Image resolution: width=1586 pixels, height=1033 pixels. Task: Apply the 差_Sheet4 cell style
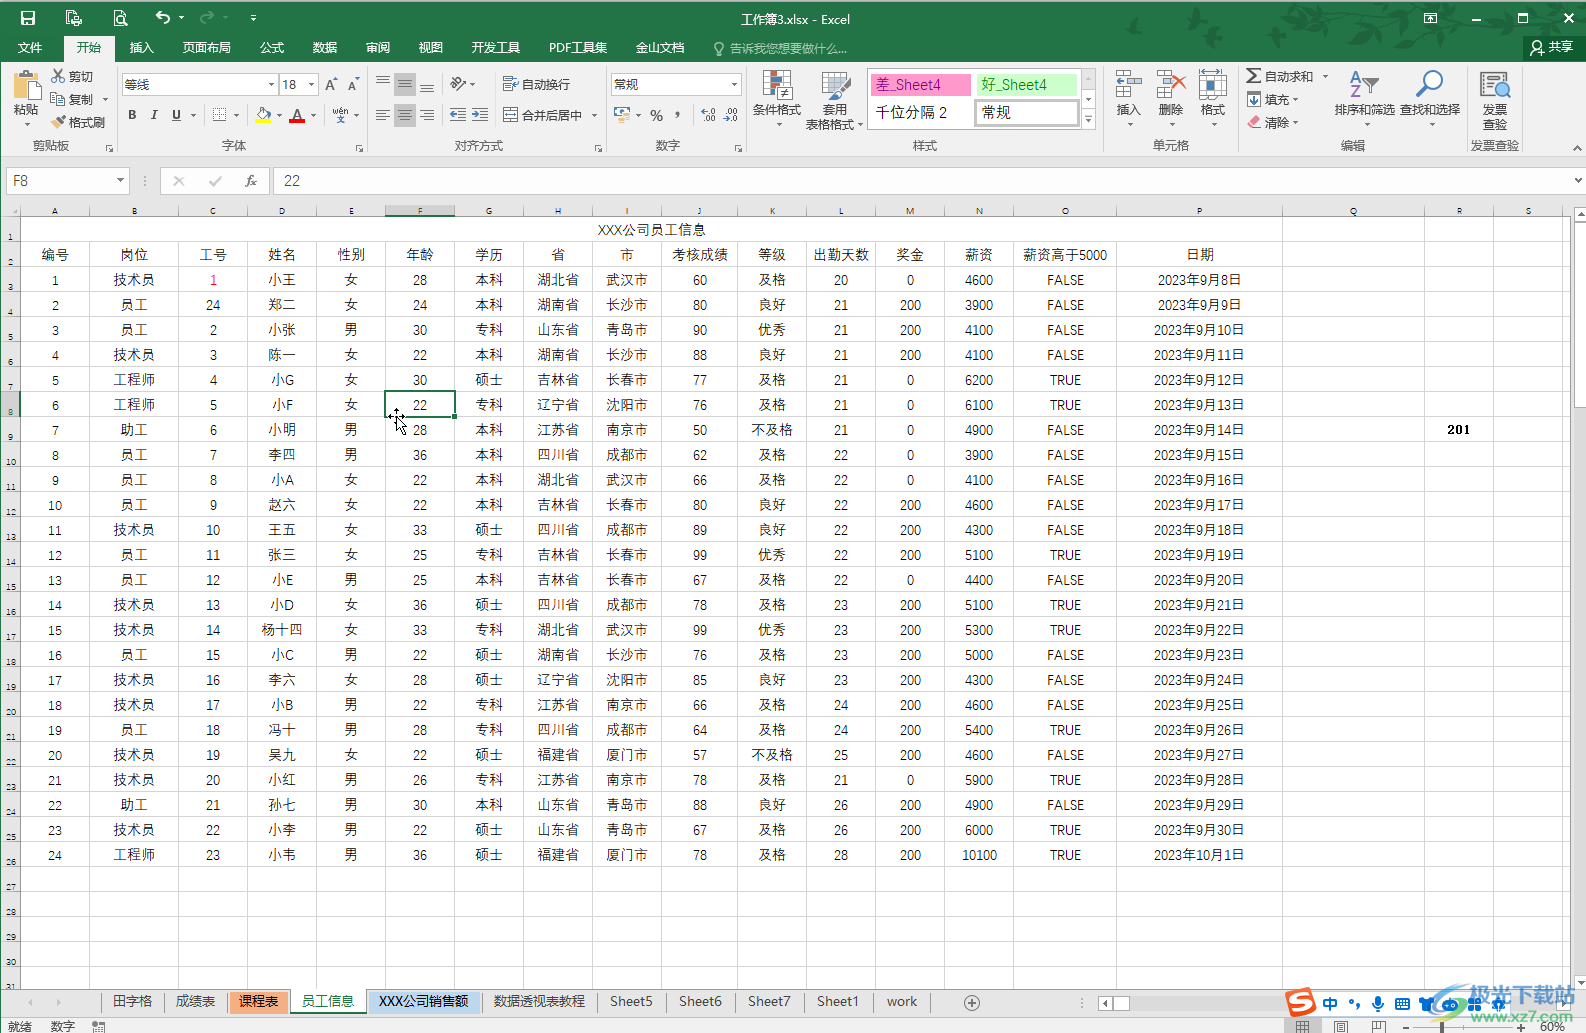click(x=921, y=84)
